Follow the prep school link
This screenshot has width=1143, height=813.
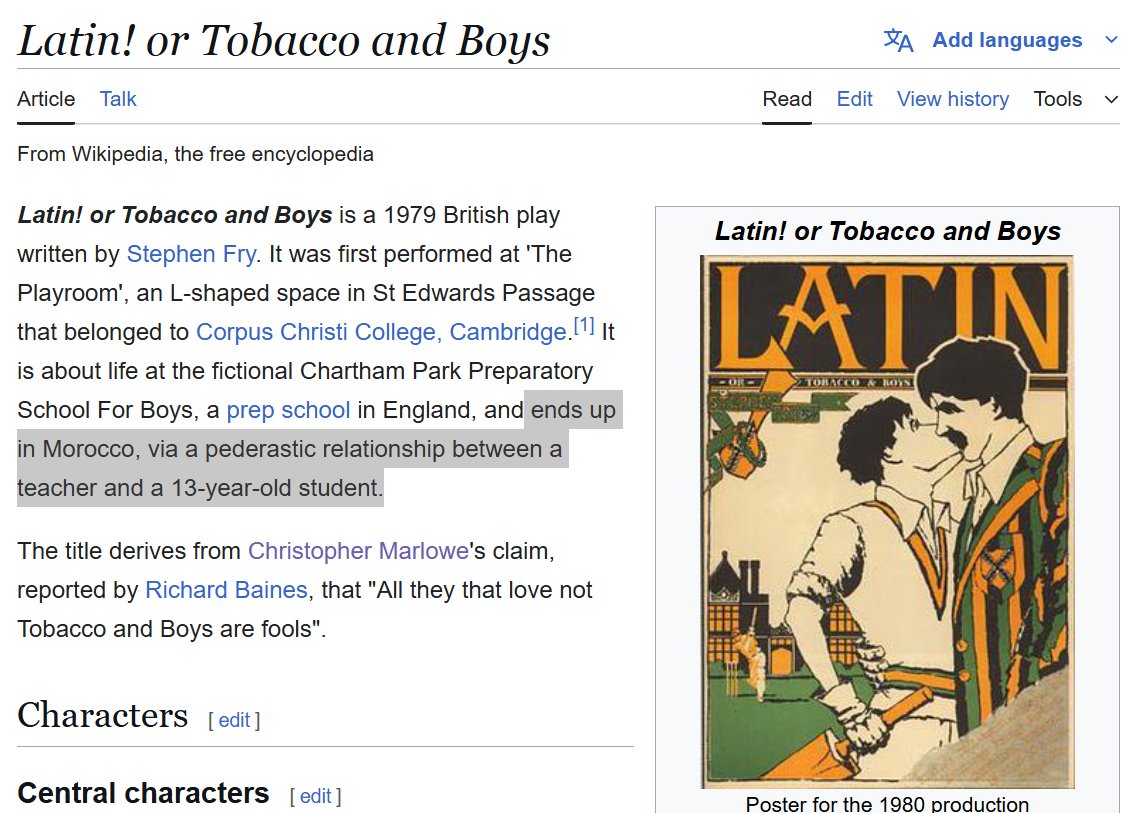(x=289, y=410)
